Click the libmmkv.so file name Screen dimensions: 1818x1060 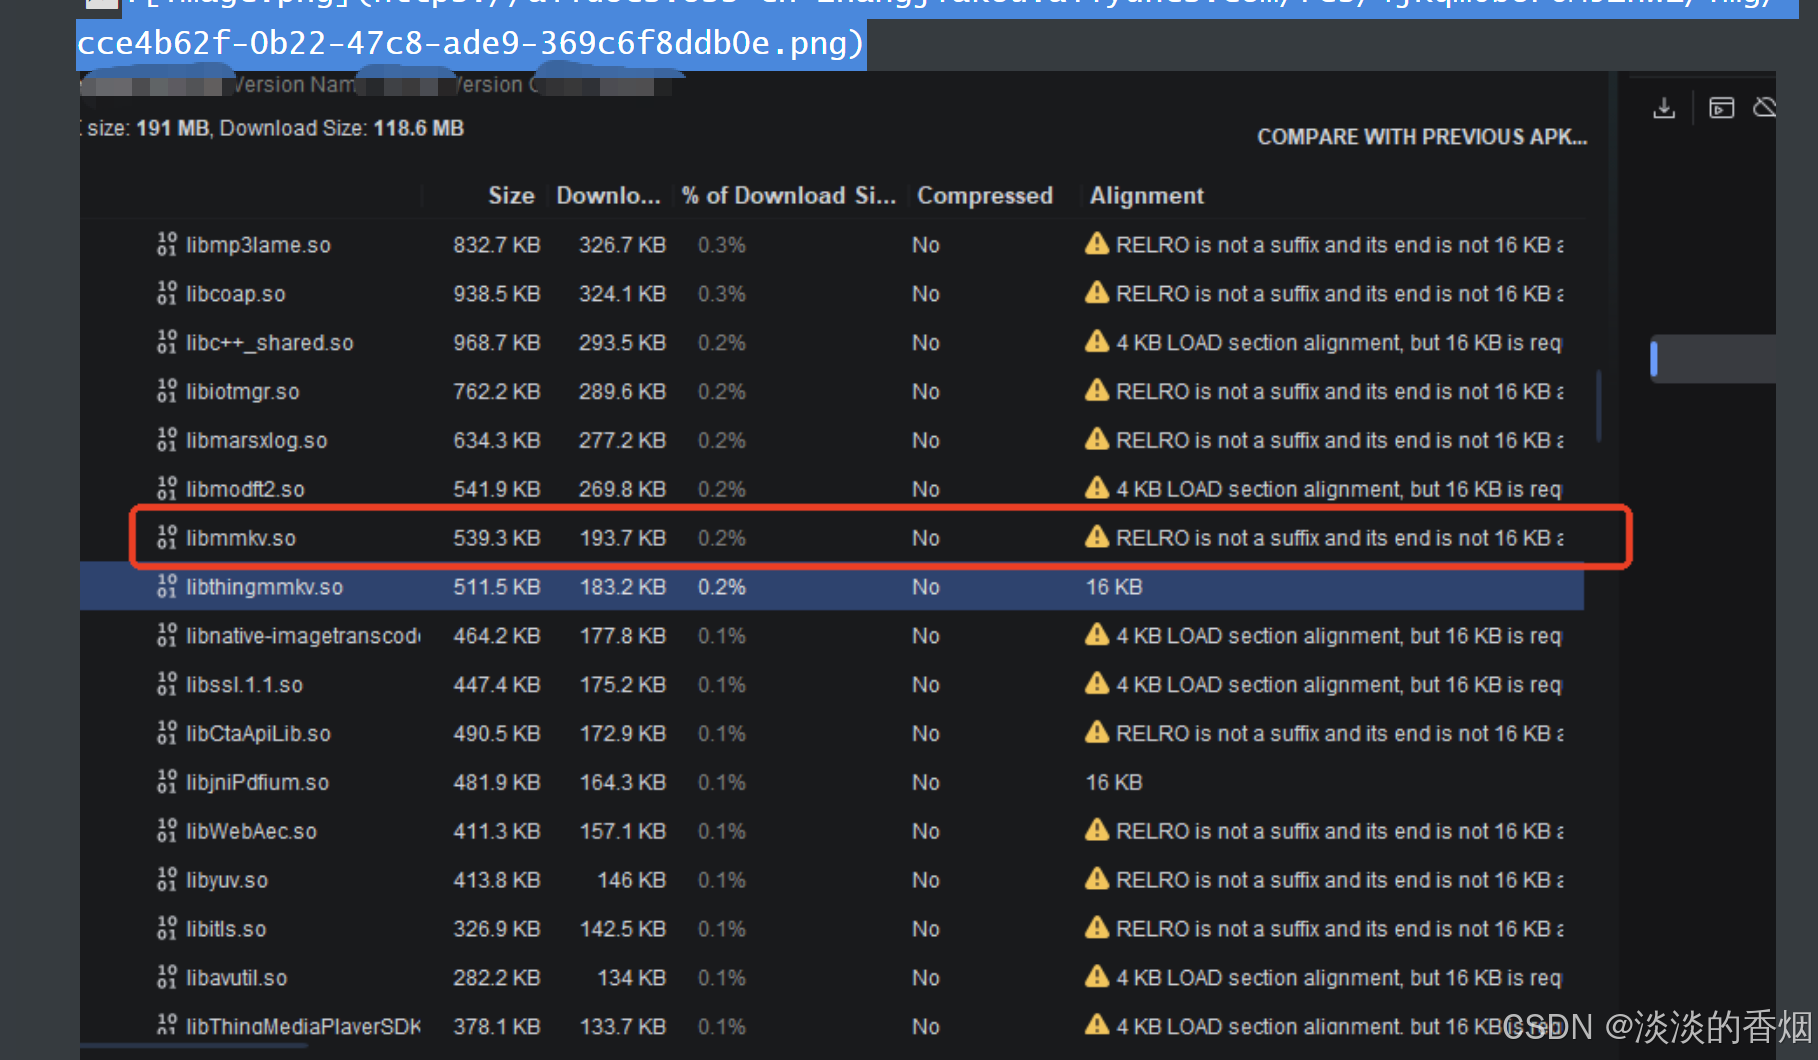pos(241,538)
